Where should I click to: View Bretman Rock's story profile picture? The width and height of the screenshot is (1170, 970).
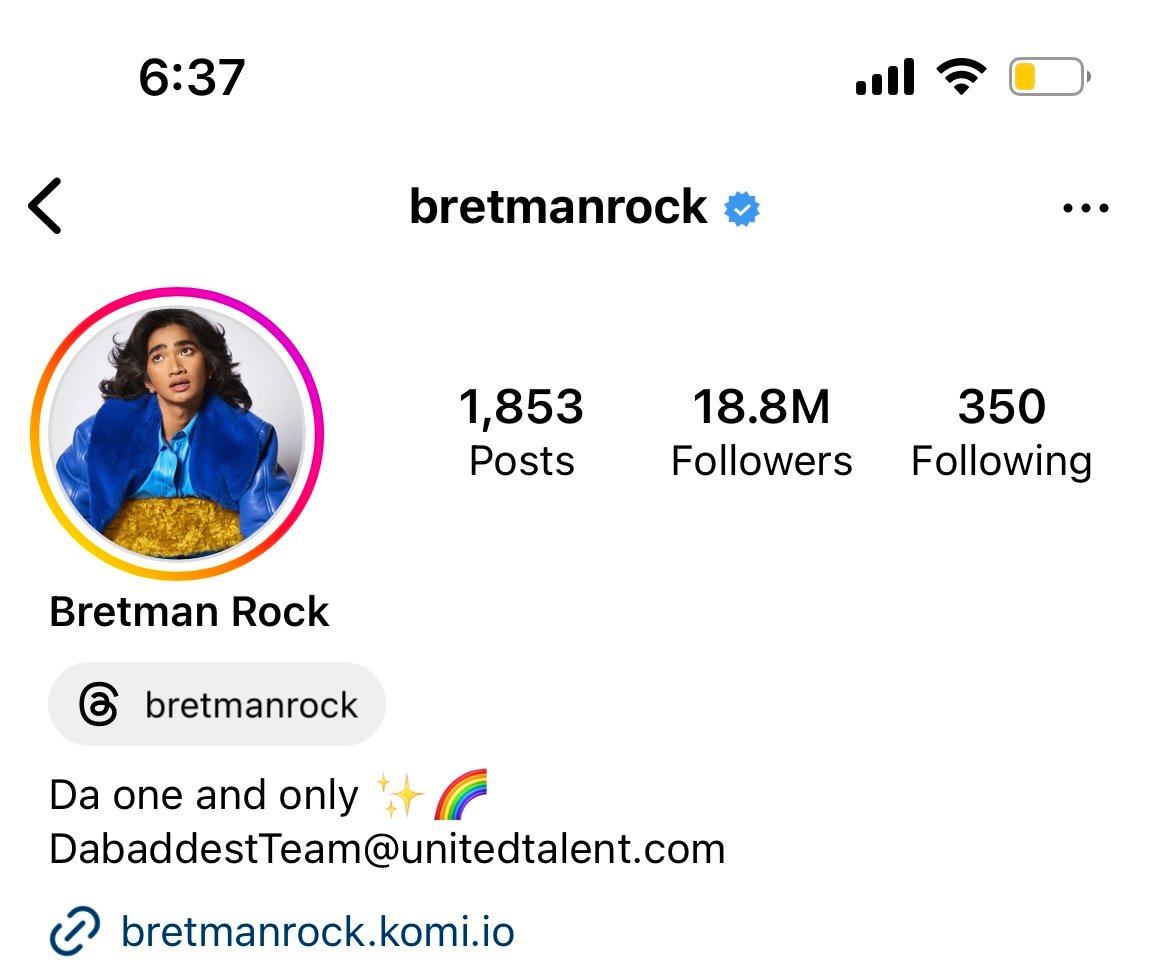177,434
